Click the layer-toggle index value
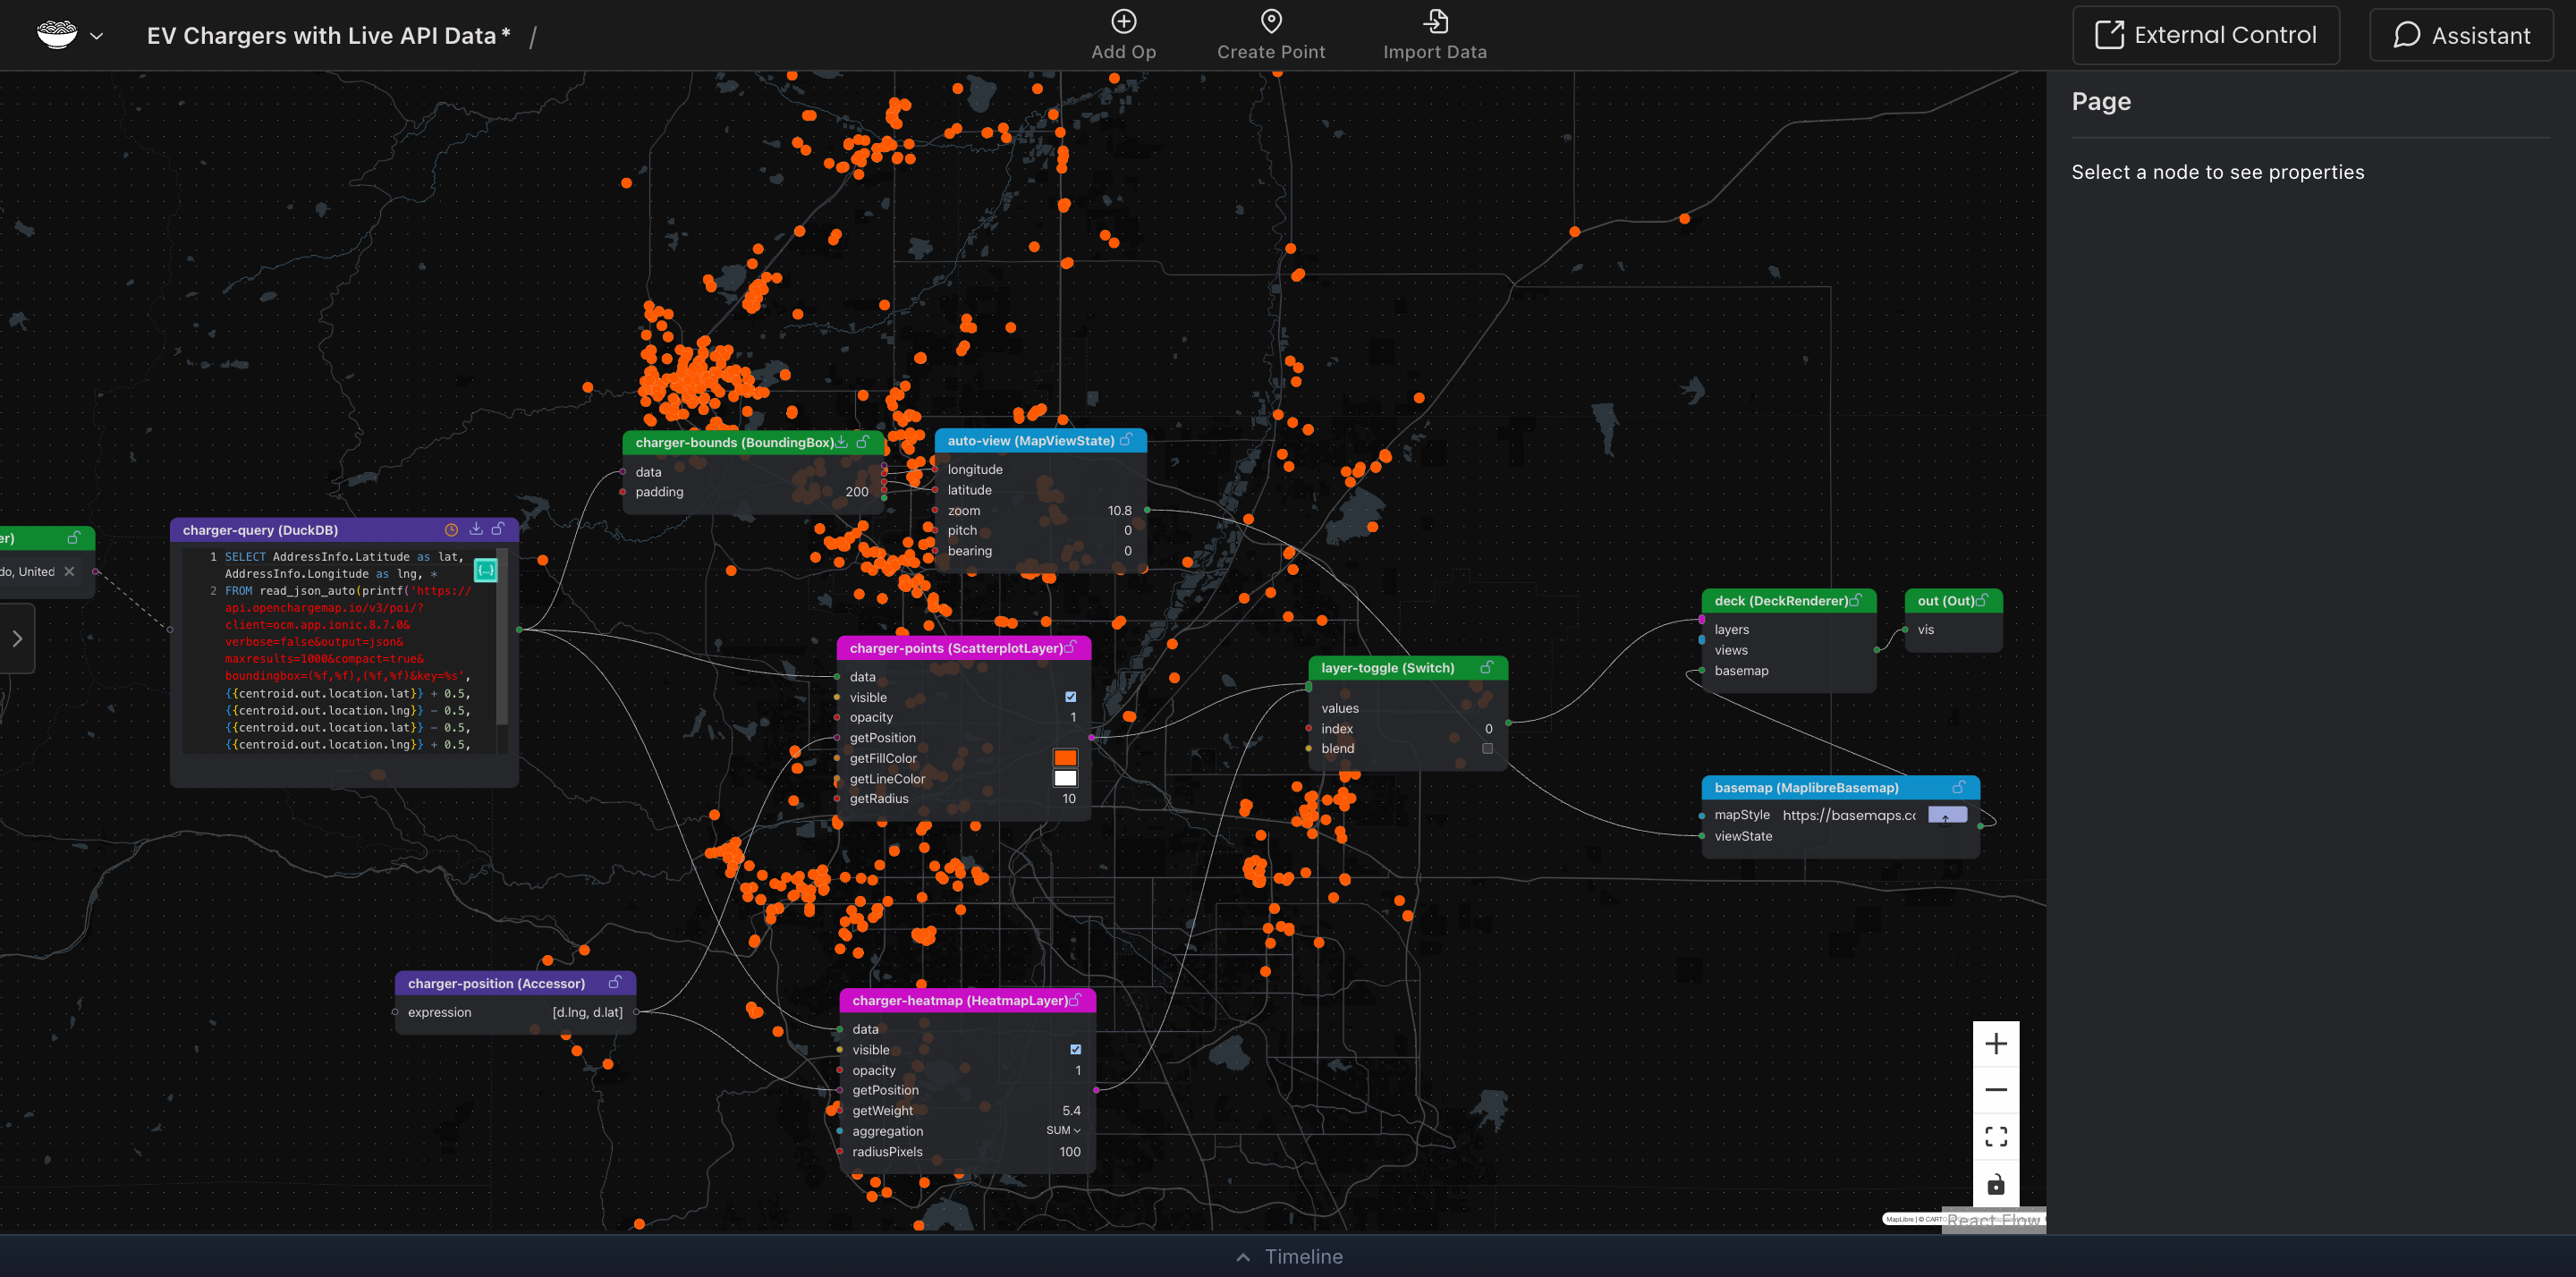 [1488, 728]
